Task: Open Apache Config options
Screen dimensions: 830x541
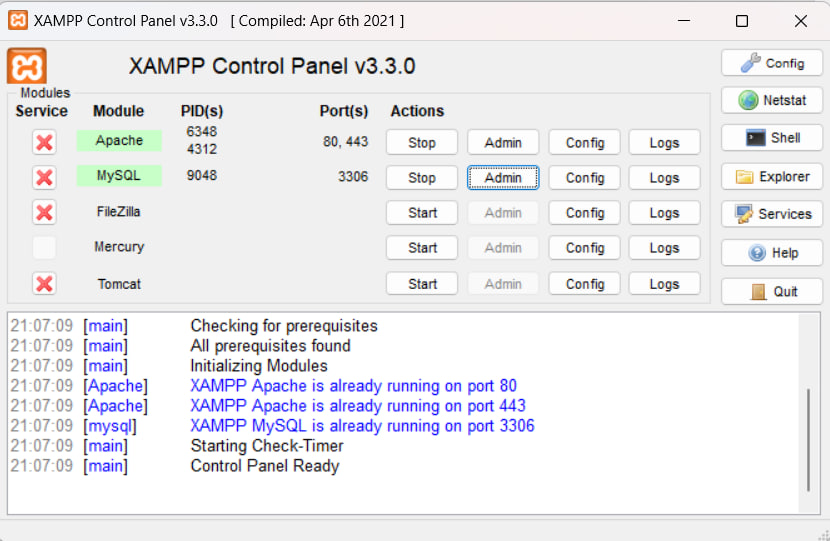Action: [x=584, y=142]
